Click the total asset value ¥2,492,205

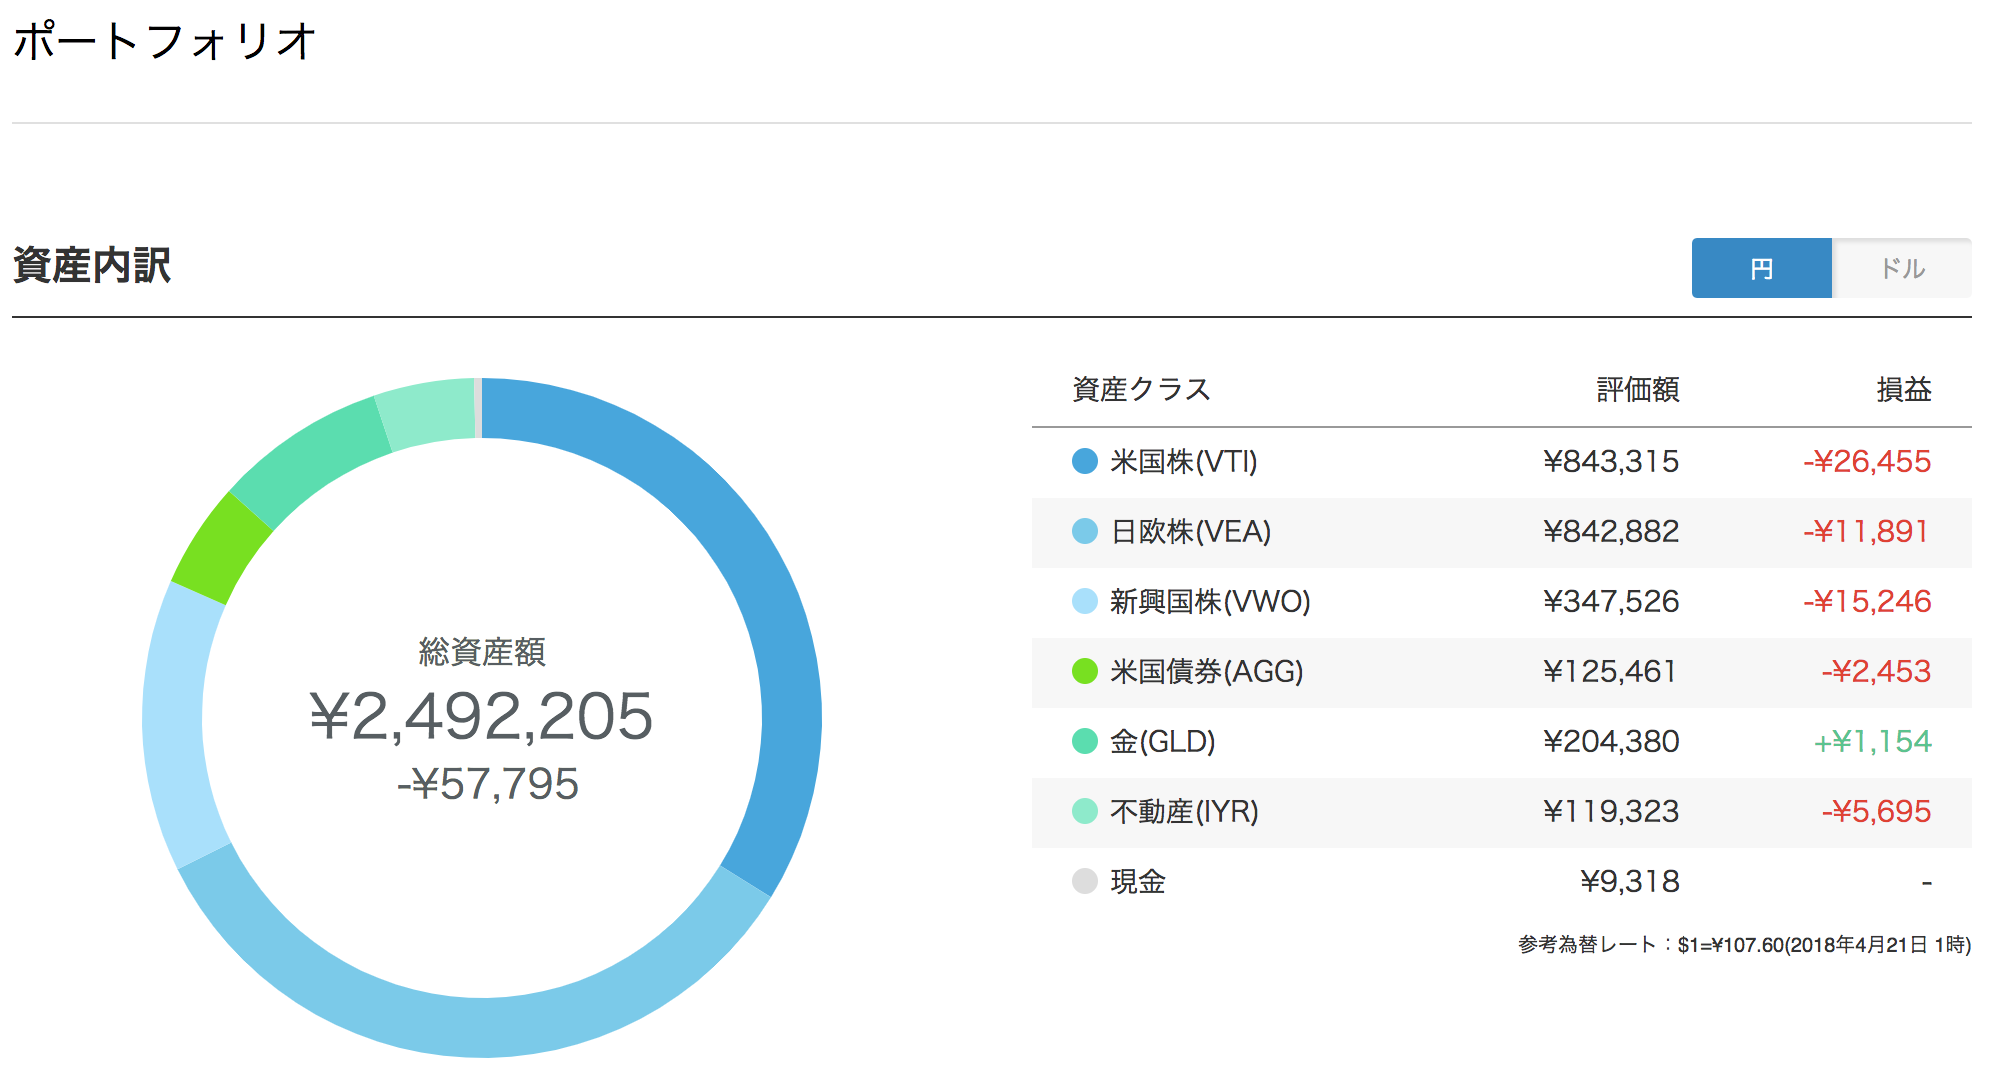click(x=481, y=716)
